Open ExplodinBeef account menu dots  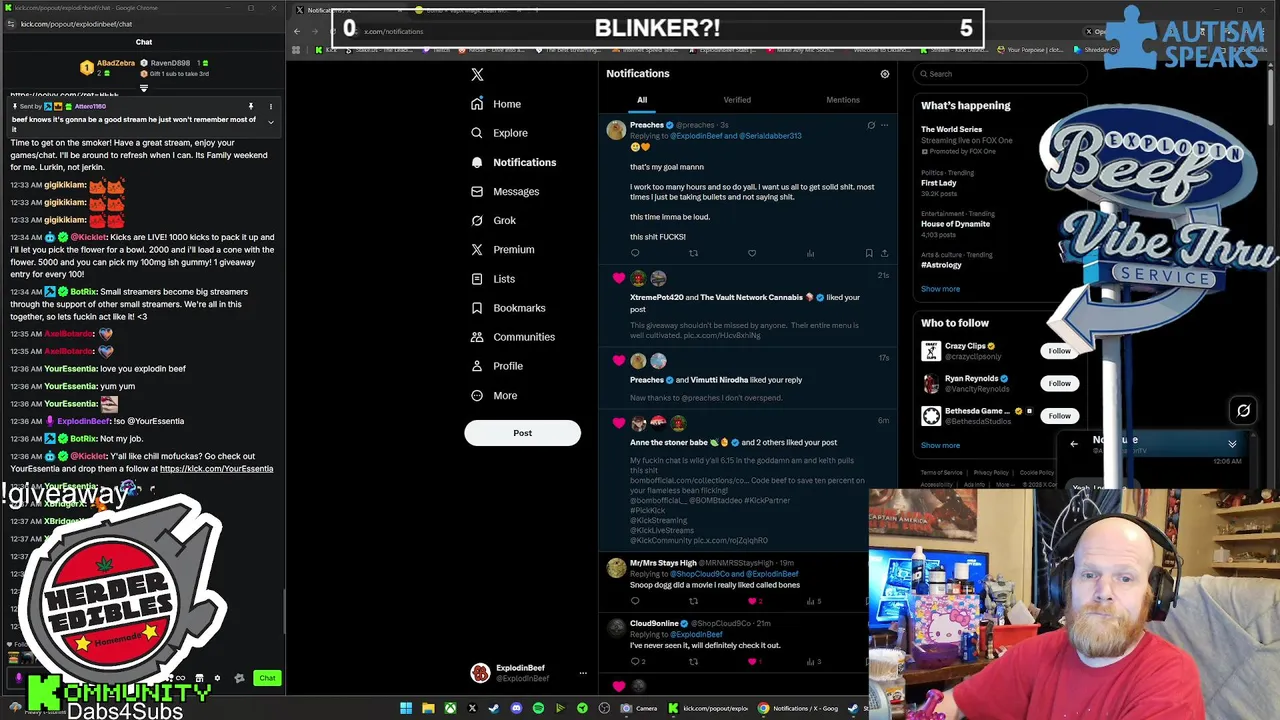(583, 673)
